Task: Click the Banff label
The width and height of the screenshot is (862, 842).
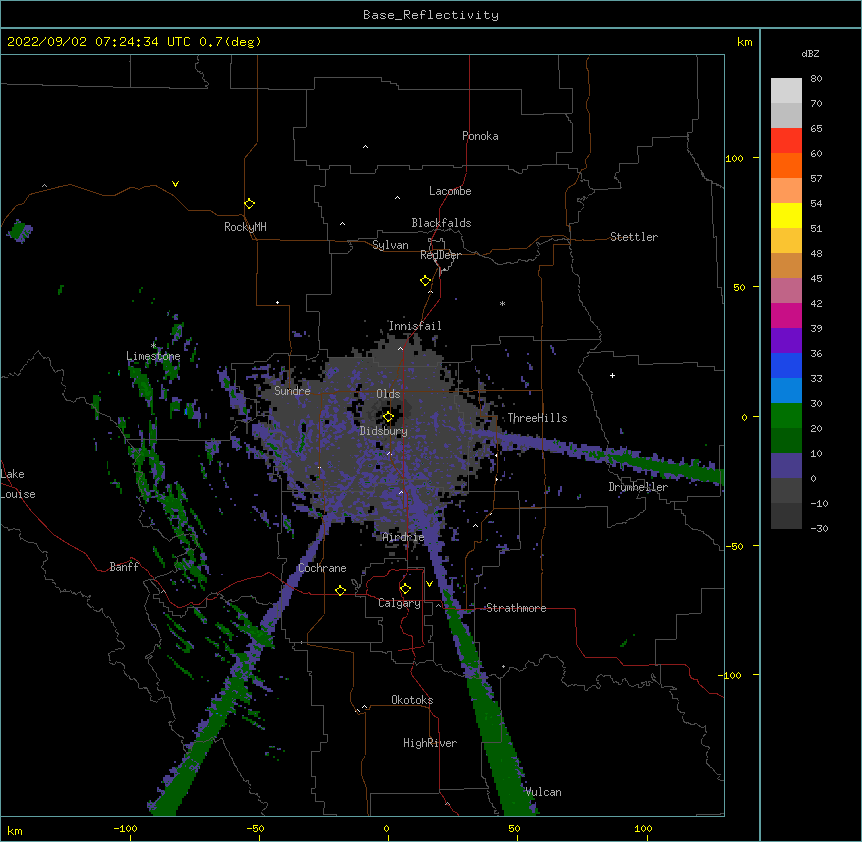Action: (124, 567)
